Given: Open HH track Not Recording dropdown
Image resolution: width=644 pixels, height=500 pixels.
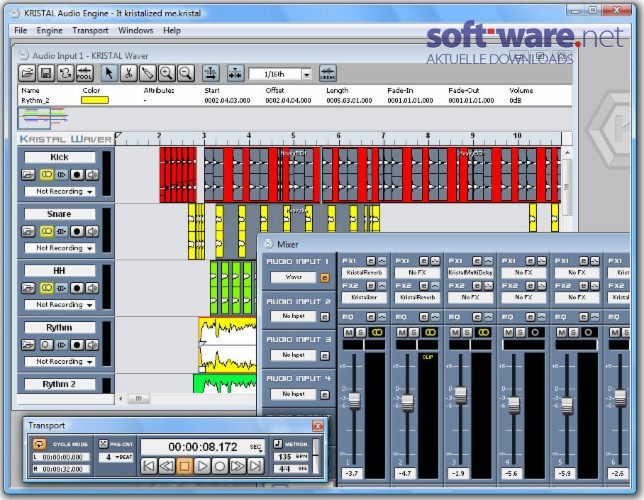Looking at the screenshot, I should [60, 305].
